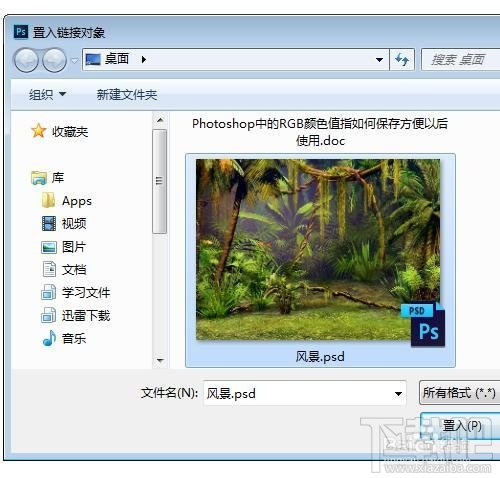Click the 库 library icon
The height and width of the screenshot is (478, 500).
[39, 178]
